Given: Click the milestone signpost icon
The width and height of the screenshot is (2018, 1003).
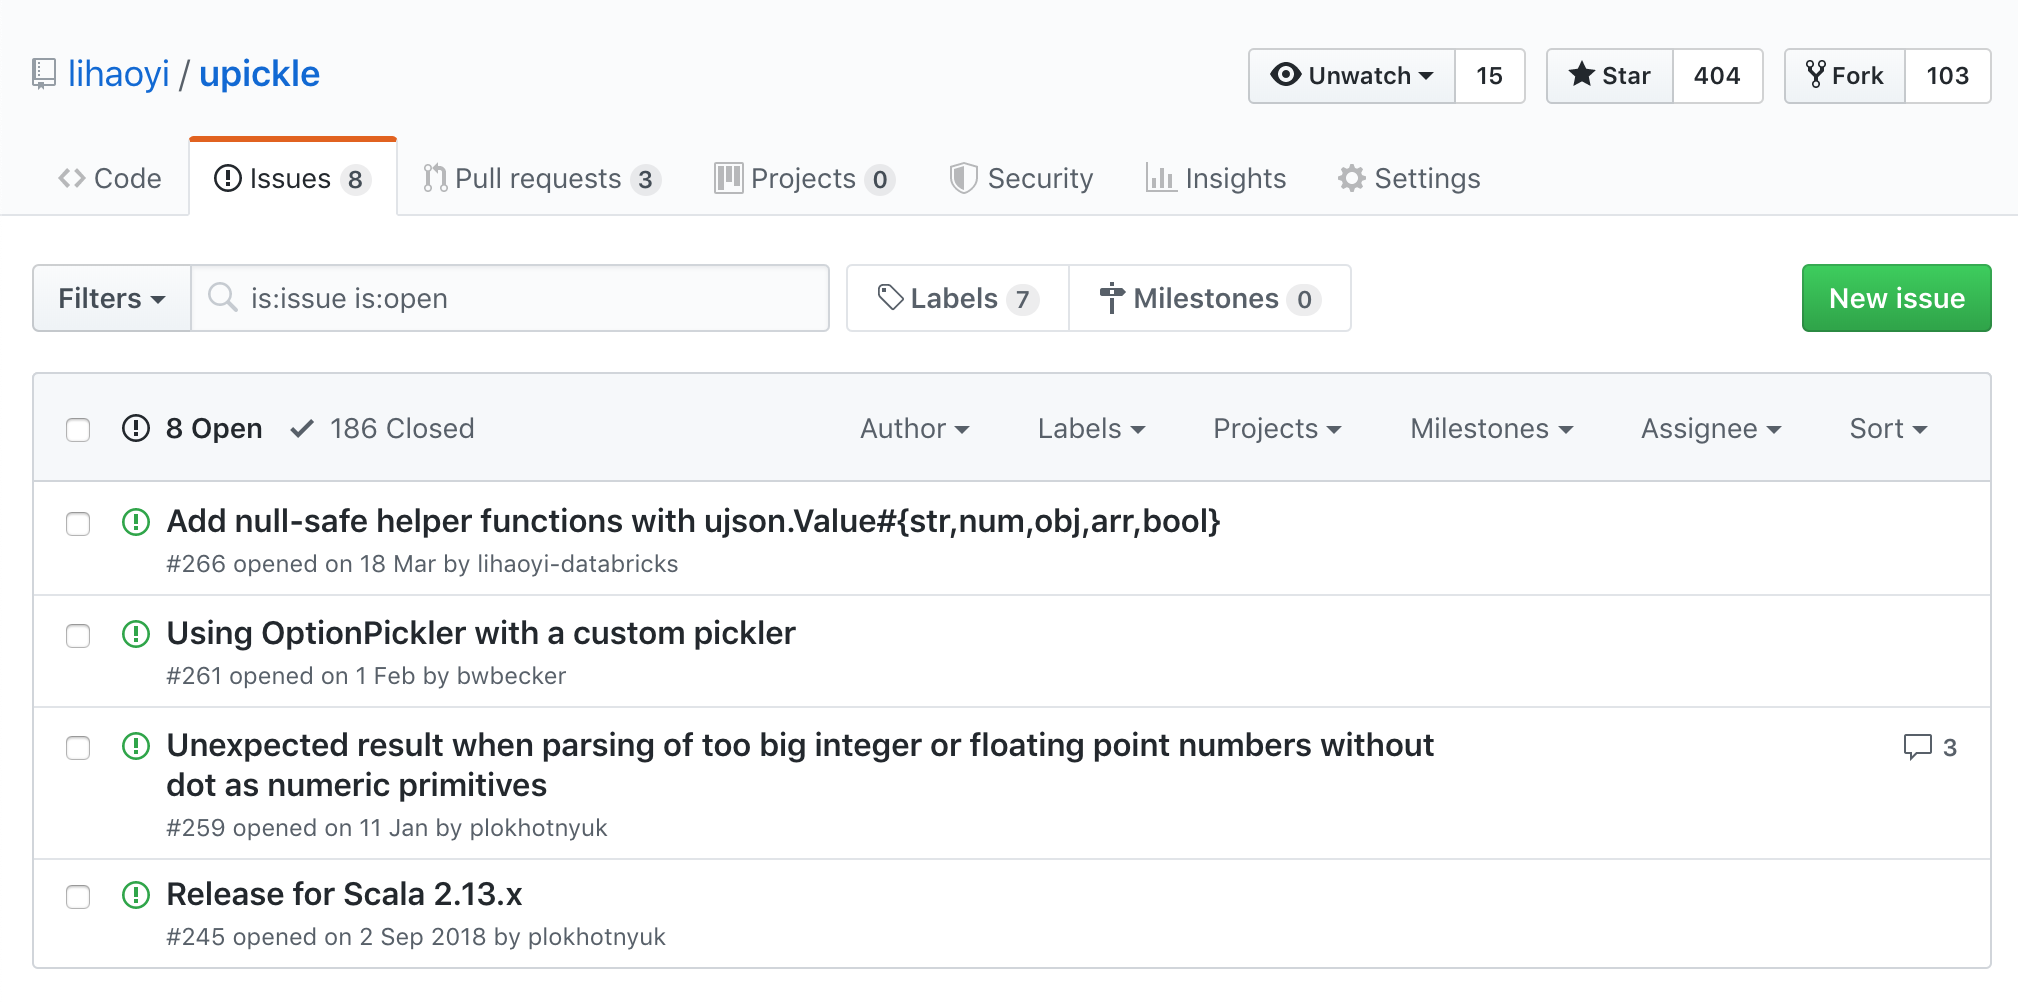Looking at the screenshot, I should click(1111, 298).
